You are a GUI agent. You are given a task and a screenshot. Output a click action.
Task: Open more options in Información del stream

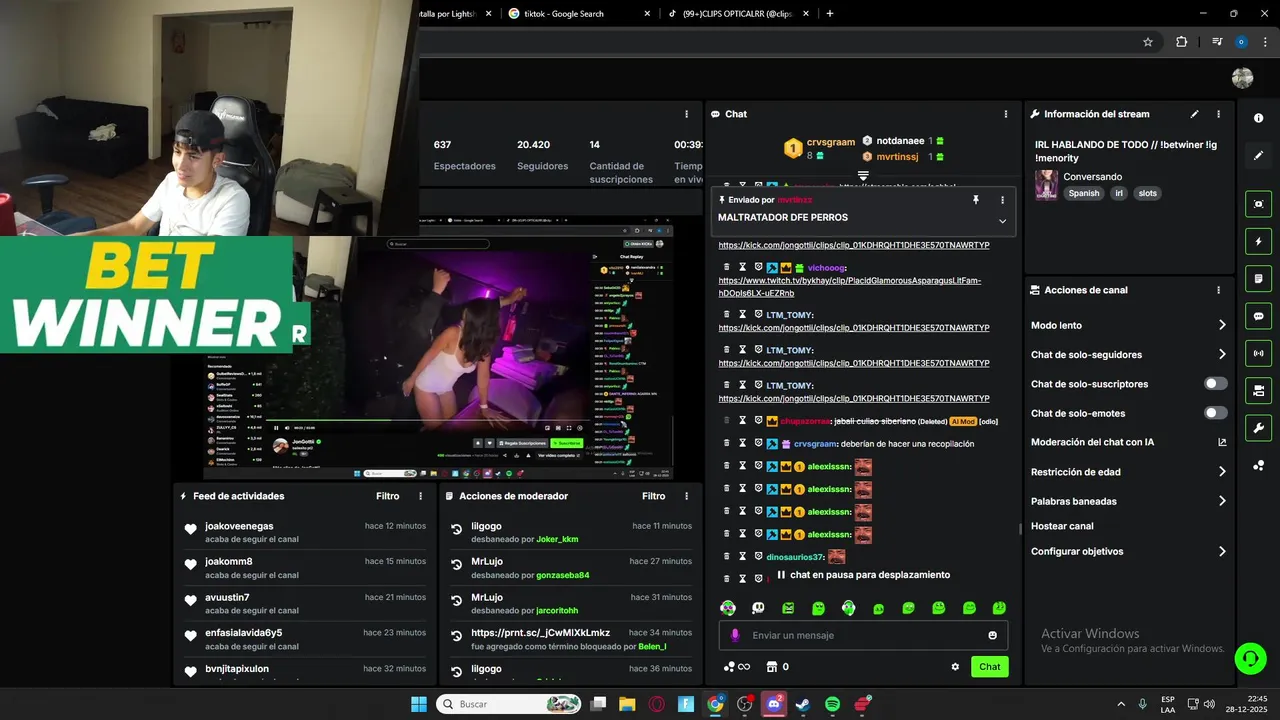tap(1218, 114)
